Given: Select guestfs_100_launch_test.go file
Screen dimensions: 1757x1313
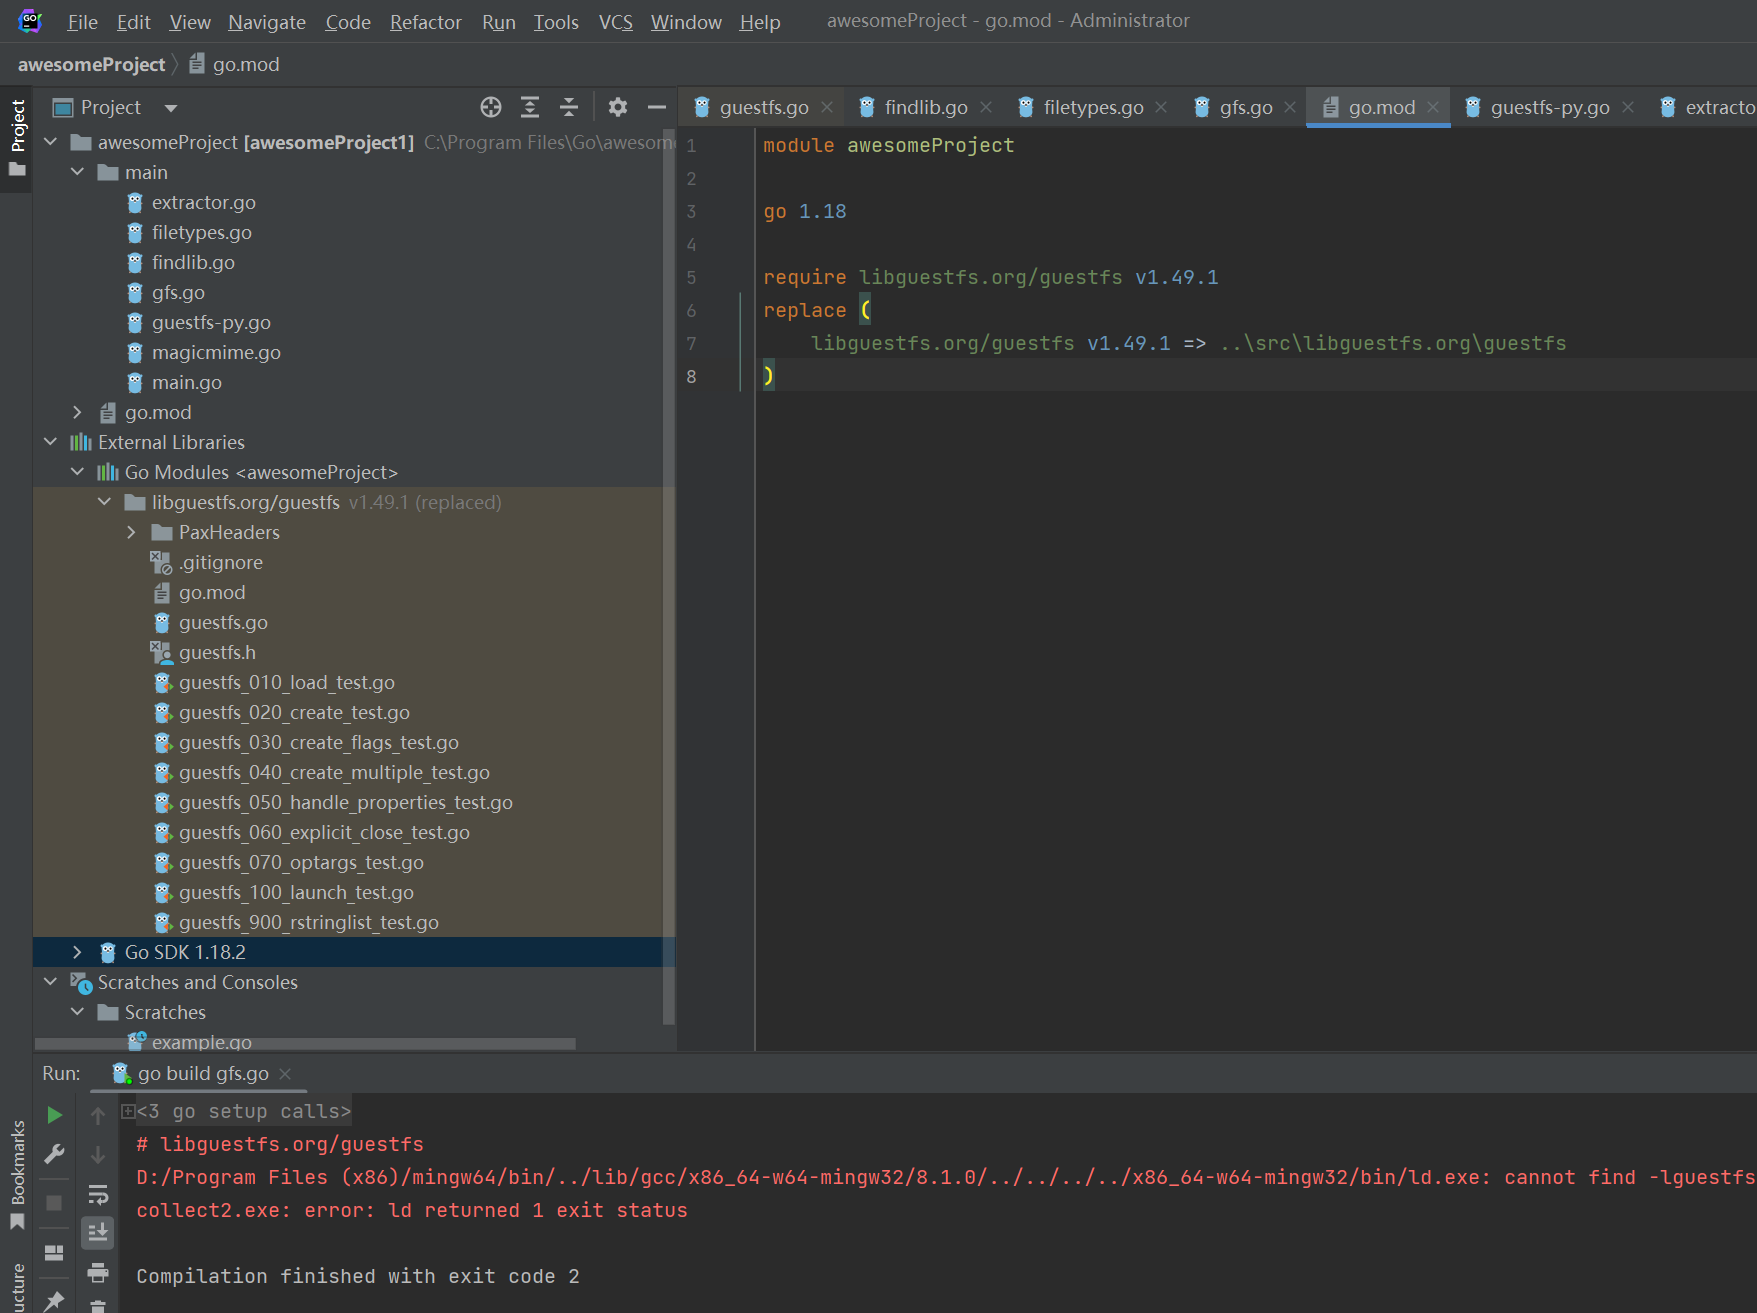Looking at the screenshot, I should [x=296, y=892].
